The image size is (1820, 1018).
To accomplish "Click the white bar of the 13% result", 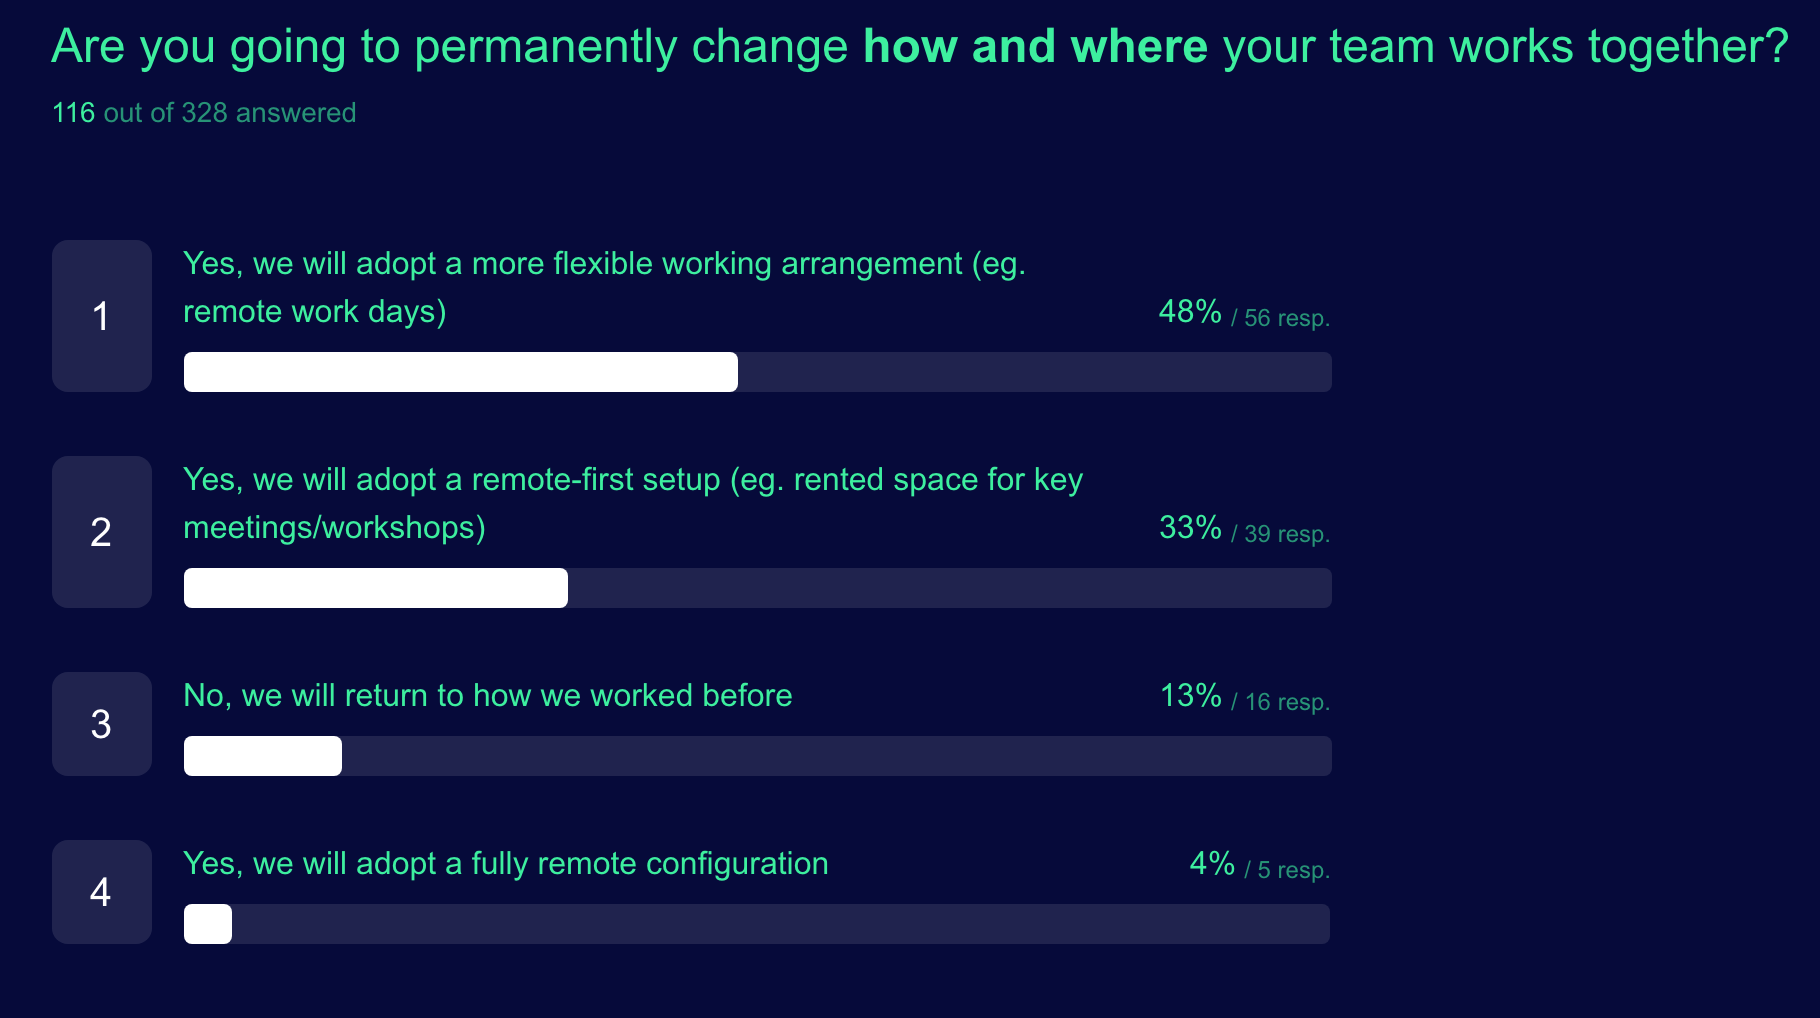I will point(262,756).
